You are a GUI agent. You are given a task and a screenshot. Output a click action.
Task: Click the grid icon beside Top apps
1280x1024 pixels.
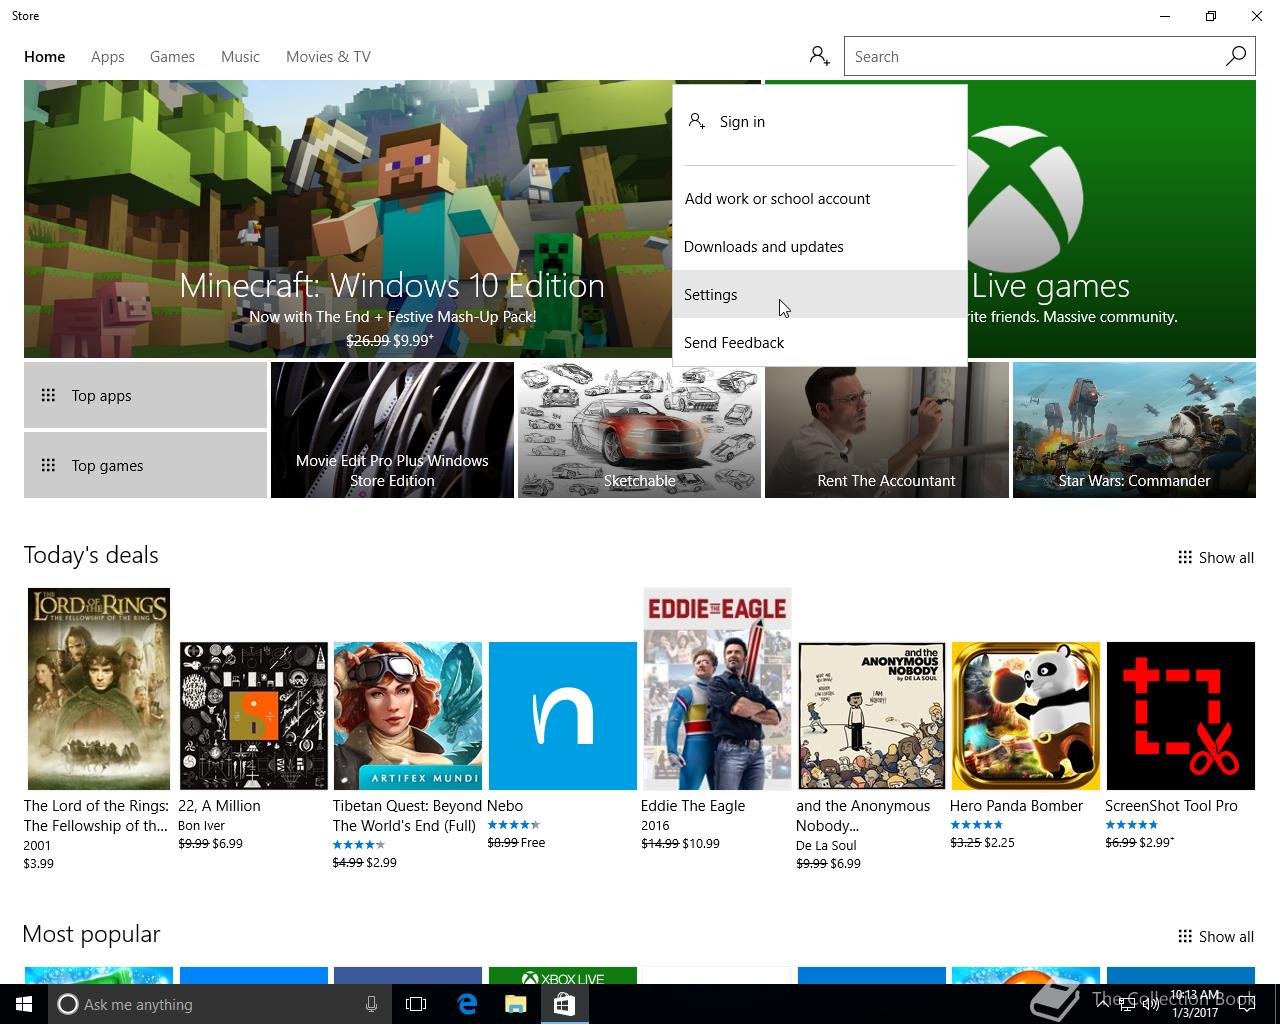48,395
